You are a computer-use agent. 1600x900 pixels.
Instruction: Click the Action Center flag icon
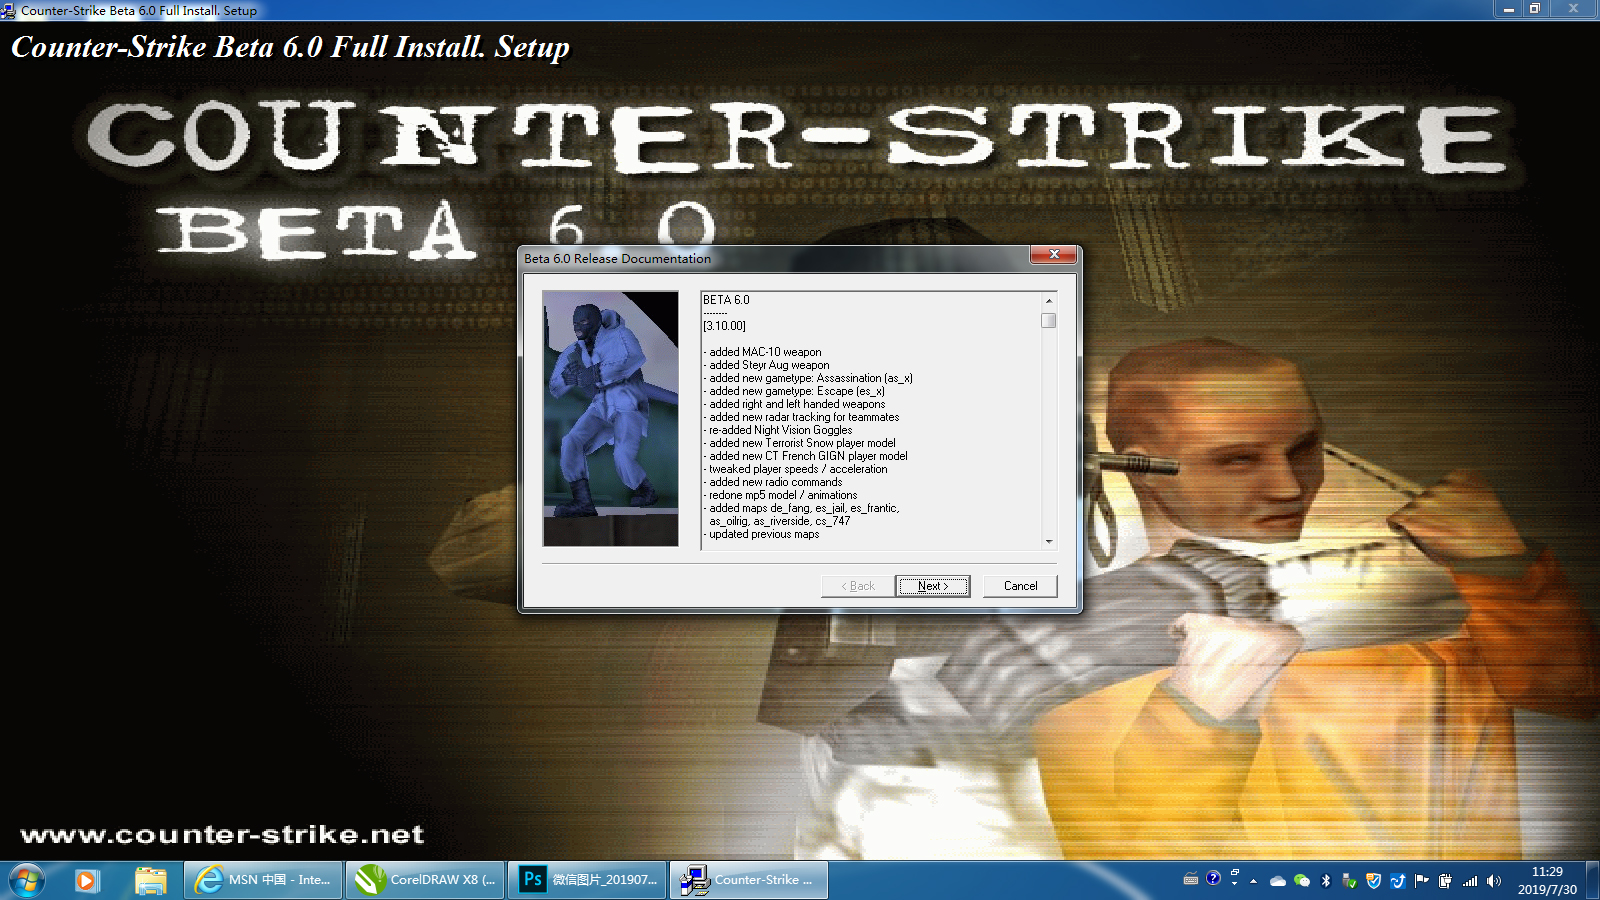point(1421,881)
